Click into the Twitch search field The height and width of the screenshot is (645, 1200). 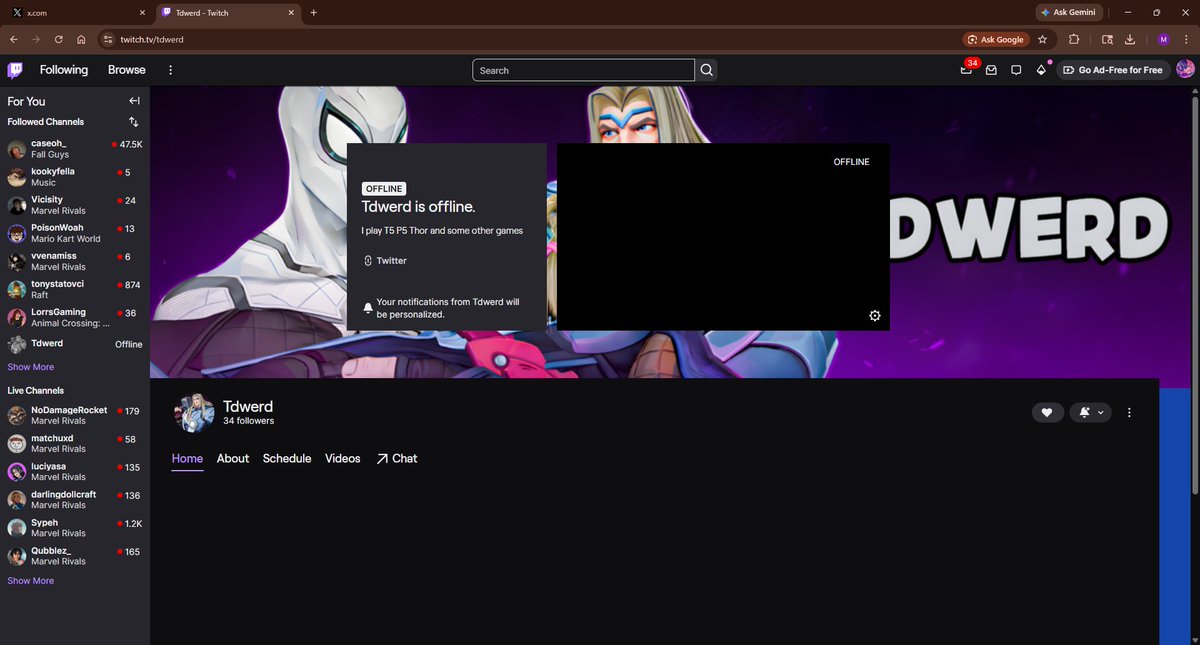pos(583,70)
